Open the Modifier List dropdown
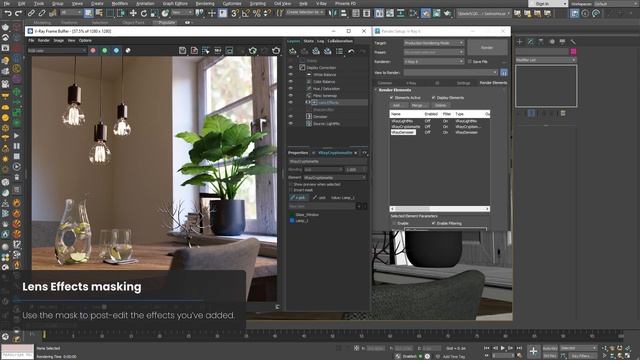 click(x=546, y=60)
